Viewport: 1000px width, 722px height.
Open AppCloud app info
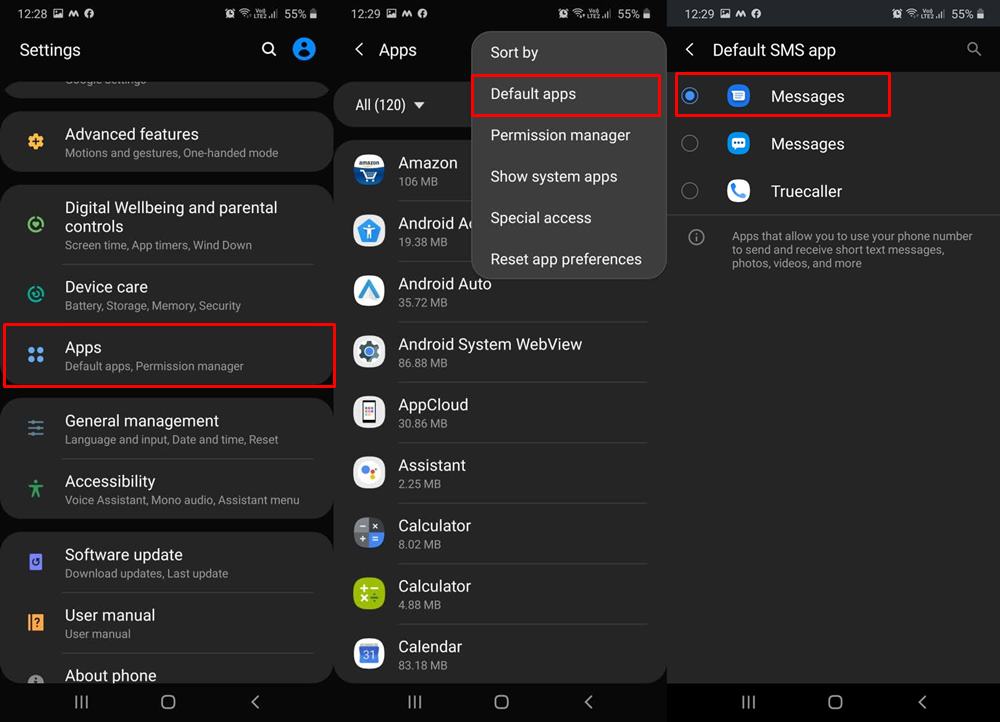click(500, 413)
